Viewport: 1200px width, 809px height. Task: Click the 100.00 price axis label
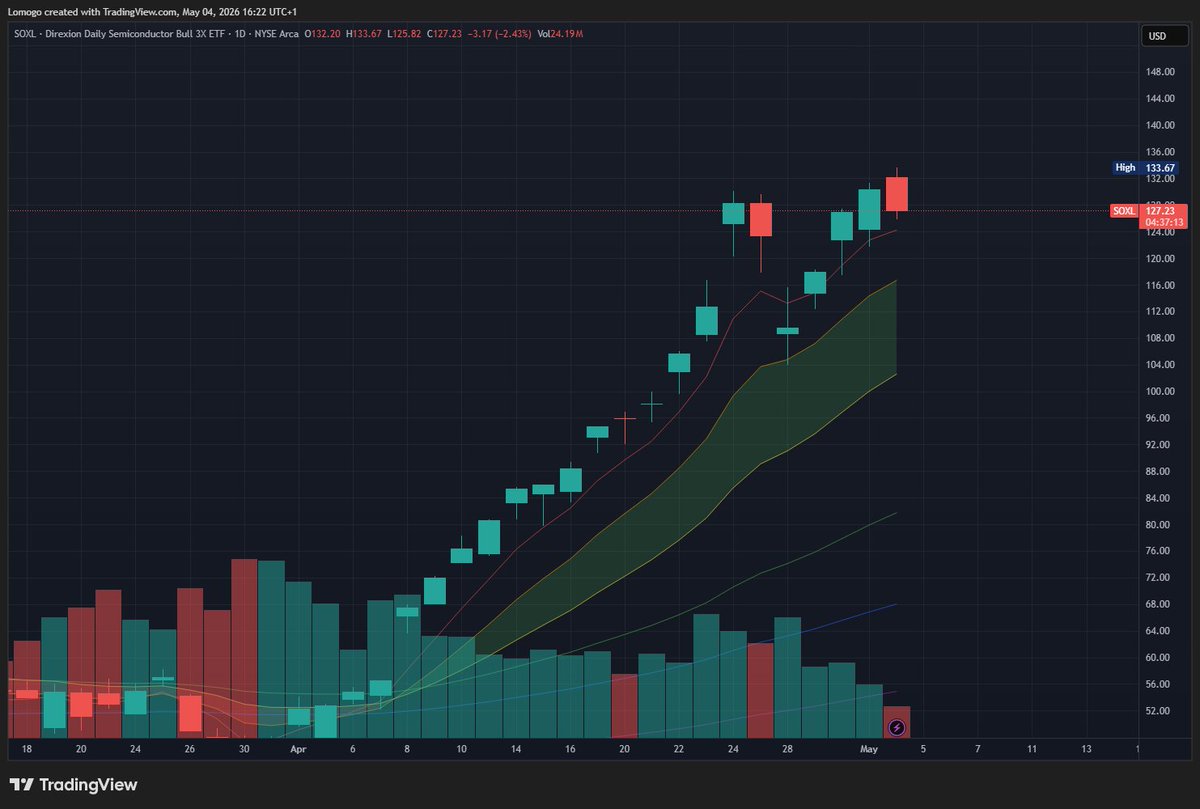[x=1160, y=391]
